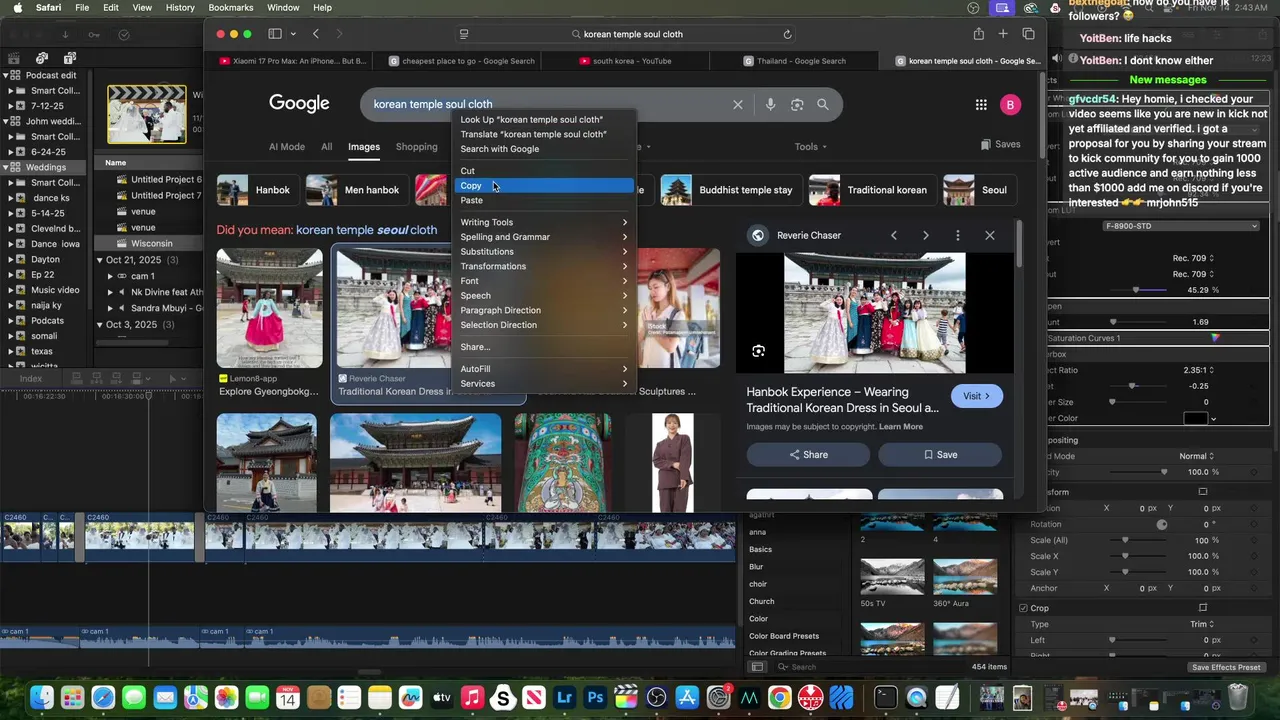Screen dimensions: 1280x720
Task: Open Lightroom from the Dock
Action: coord(565,697)
